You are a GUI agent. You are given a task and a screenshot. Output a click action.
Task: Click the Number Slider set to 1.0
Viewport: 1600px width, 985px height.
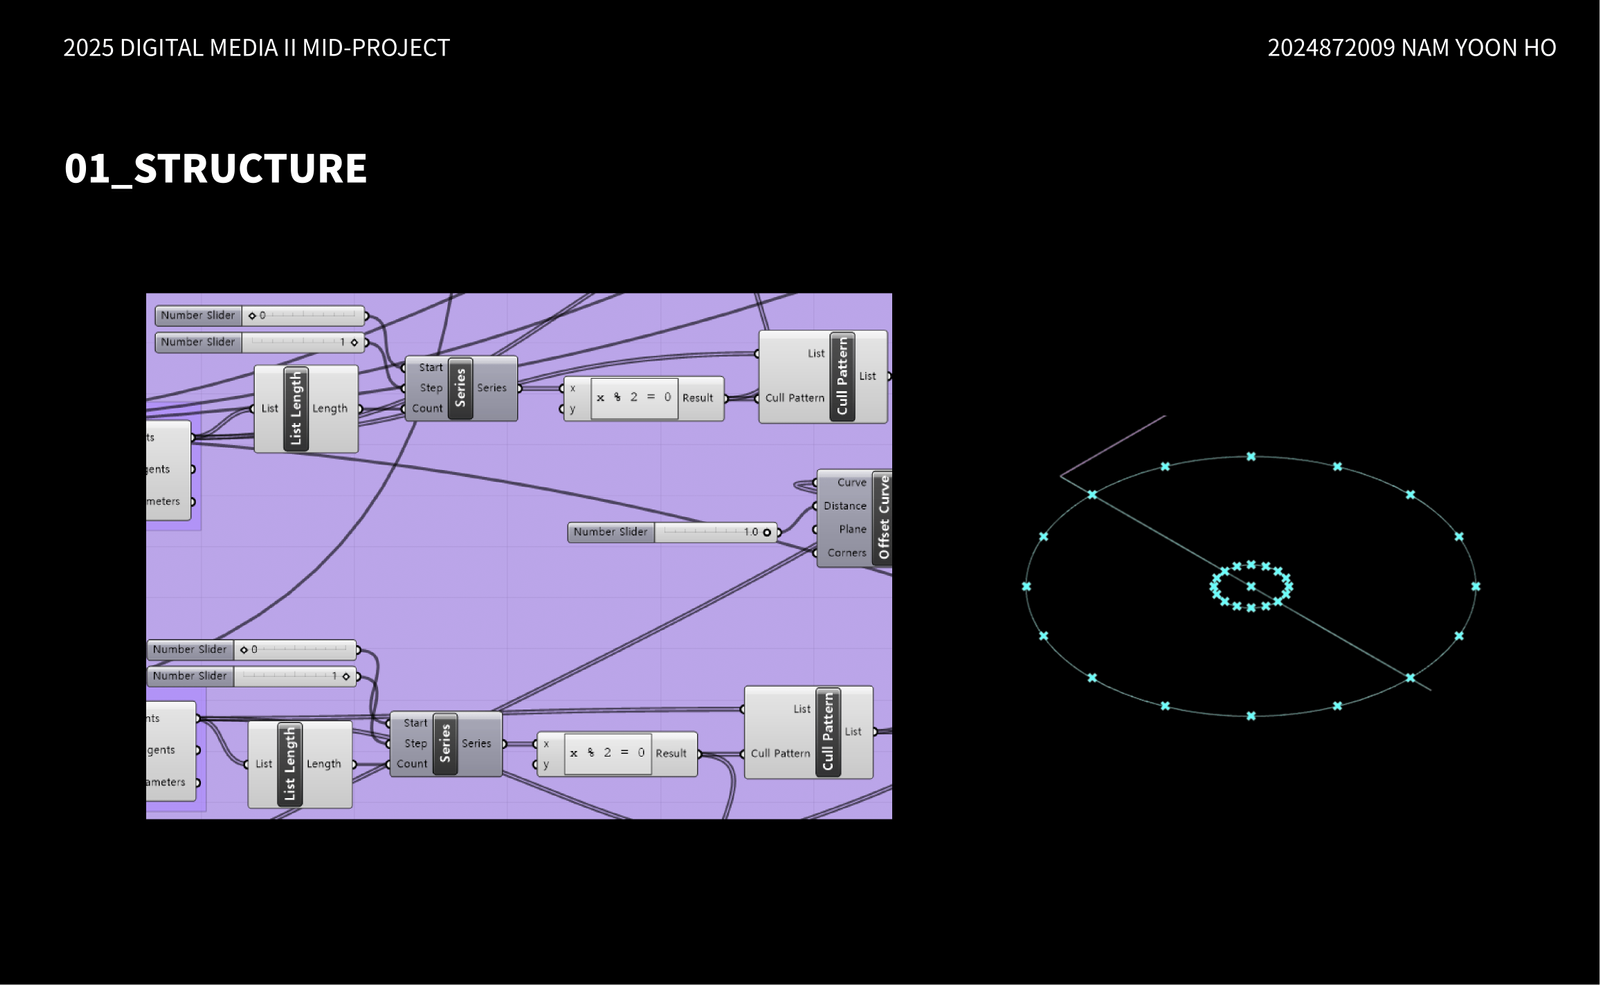tap(672, 532)
